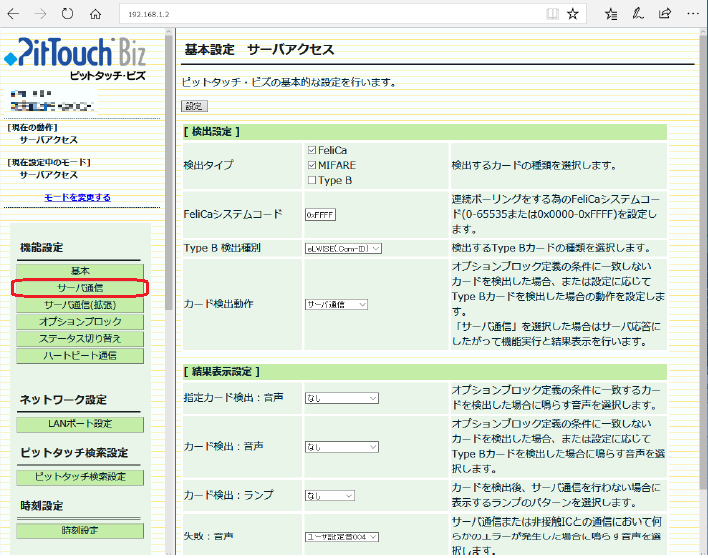Click the [現在設定中のモード] label
708x558 pixels.
pos(49,162)
